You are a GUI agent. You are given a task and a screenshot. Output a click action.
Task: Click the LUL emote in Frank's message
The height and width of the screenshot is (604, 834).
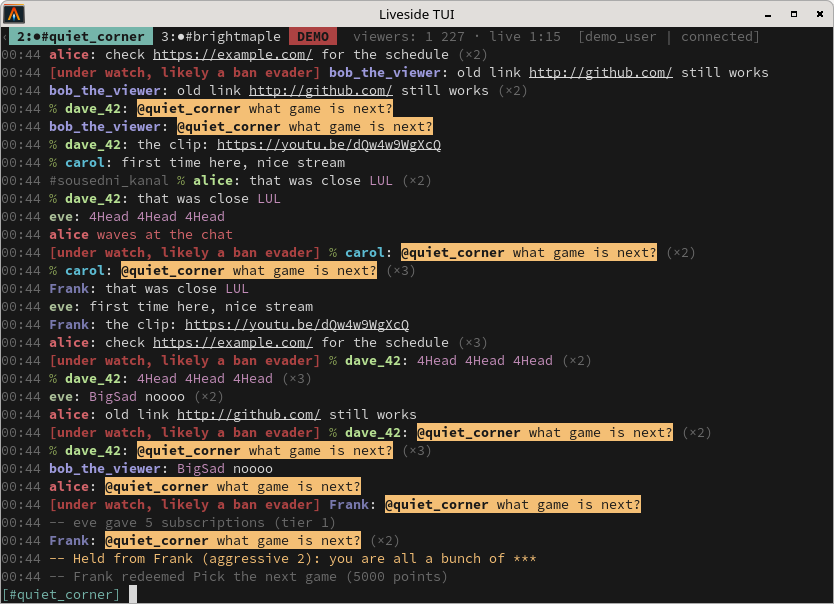[x=237, y=289]
